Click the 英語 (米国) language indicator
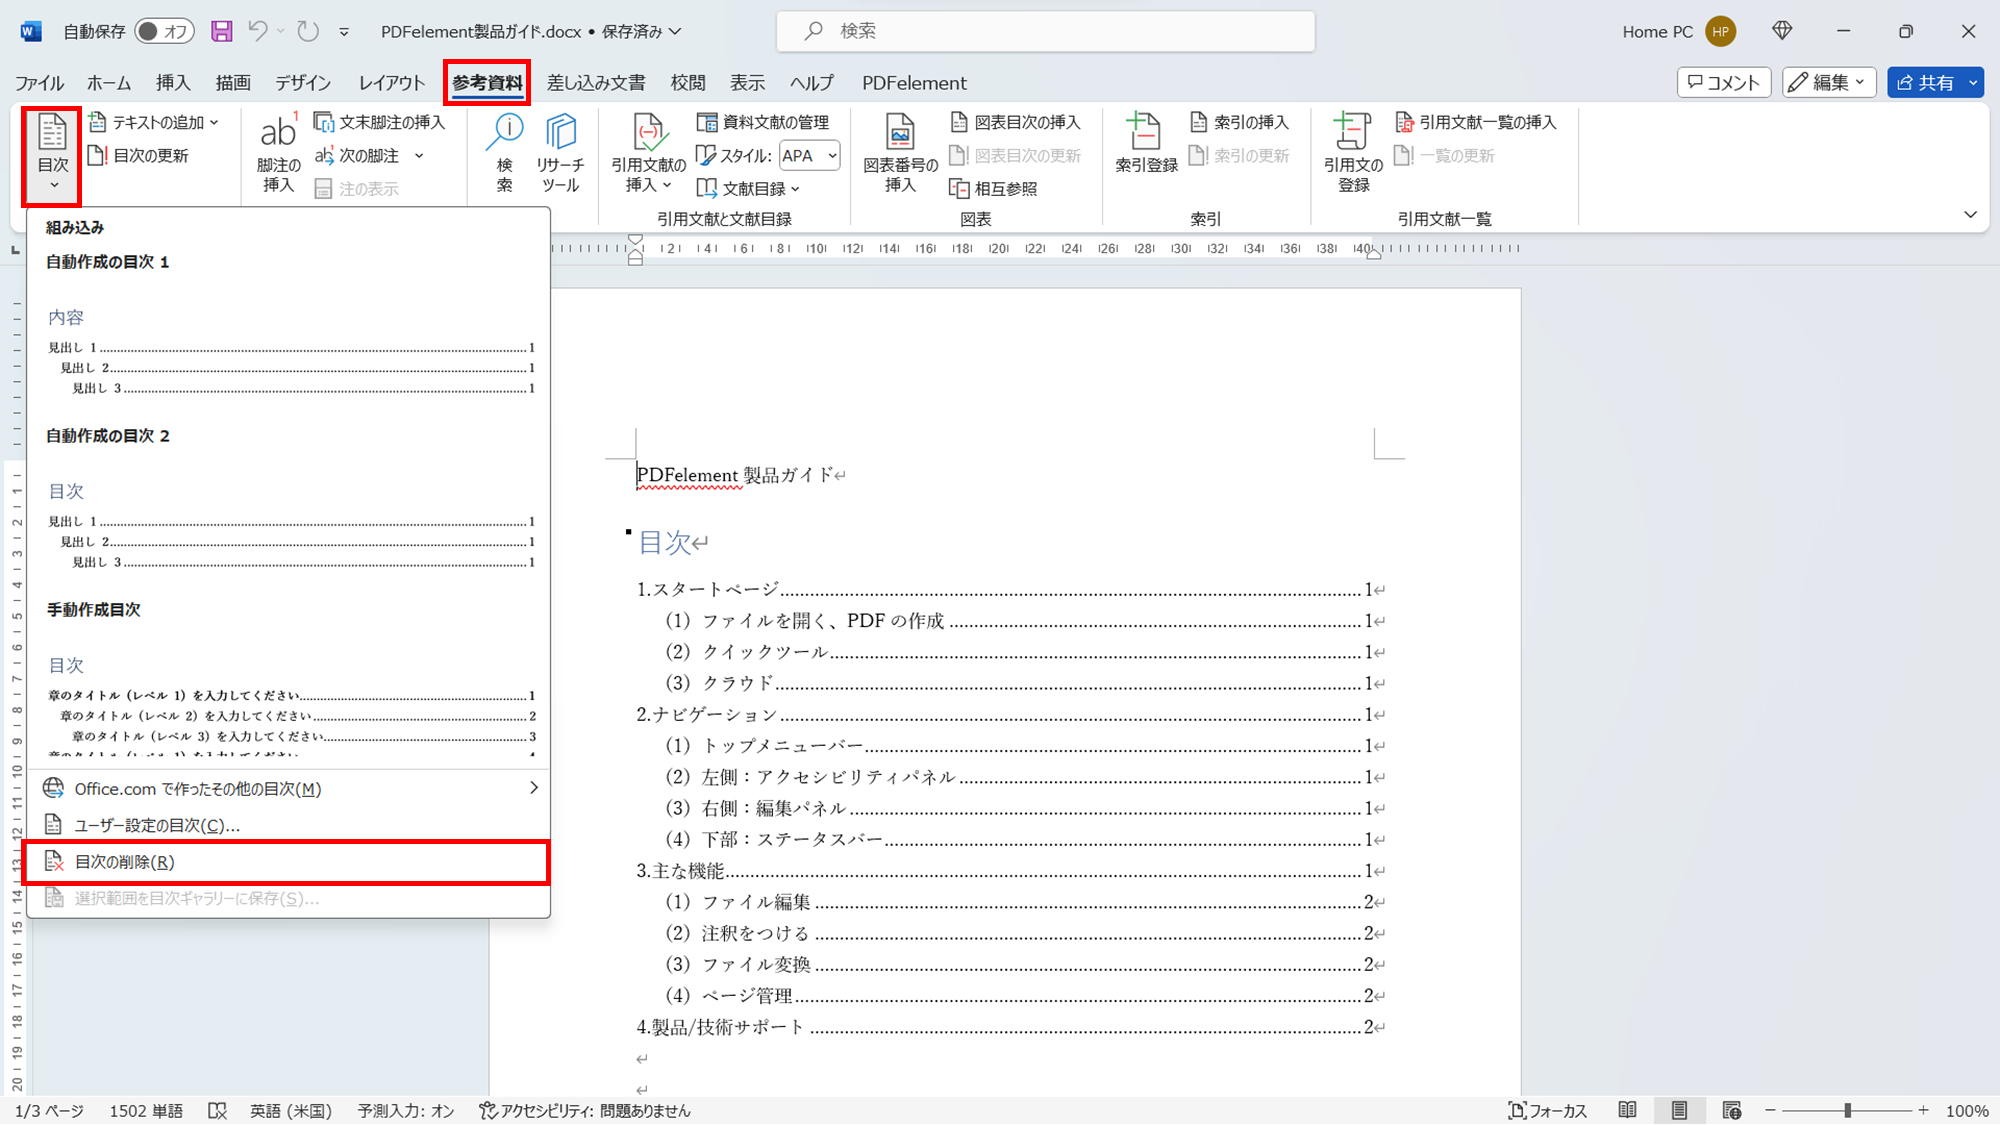Viewport: 2000px width, 1125px height. (x=290, y=1110)
